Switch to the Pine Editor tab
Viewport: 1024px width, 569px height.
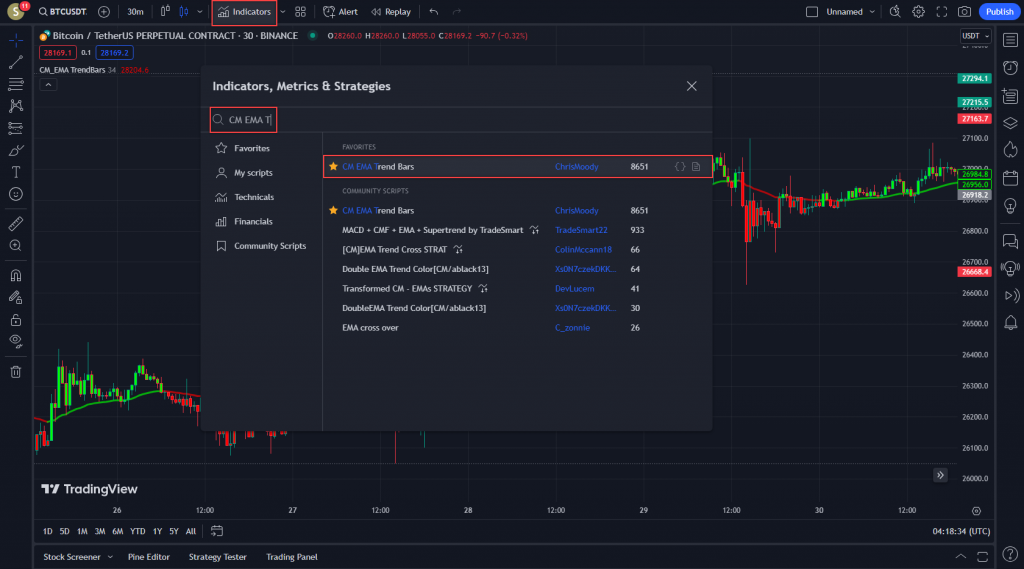coord(148,557)
